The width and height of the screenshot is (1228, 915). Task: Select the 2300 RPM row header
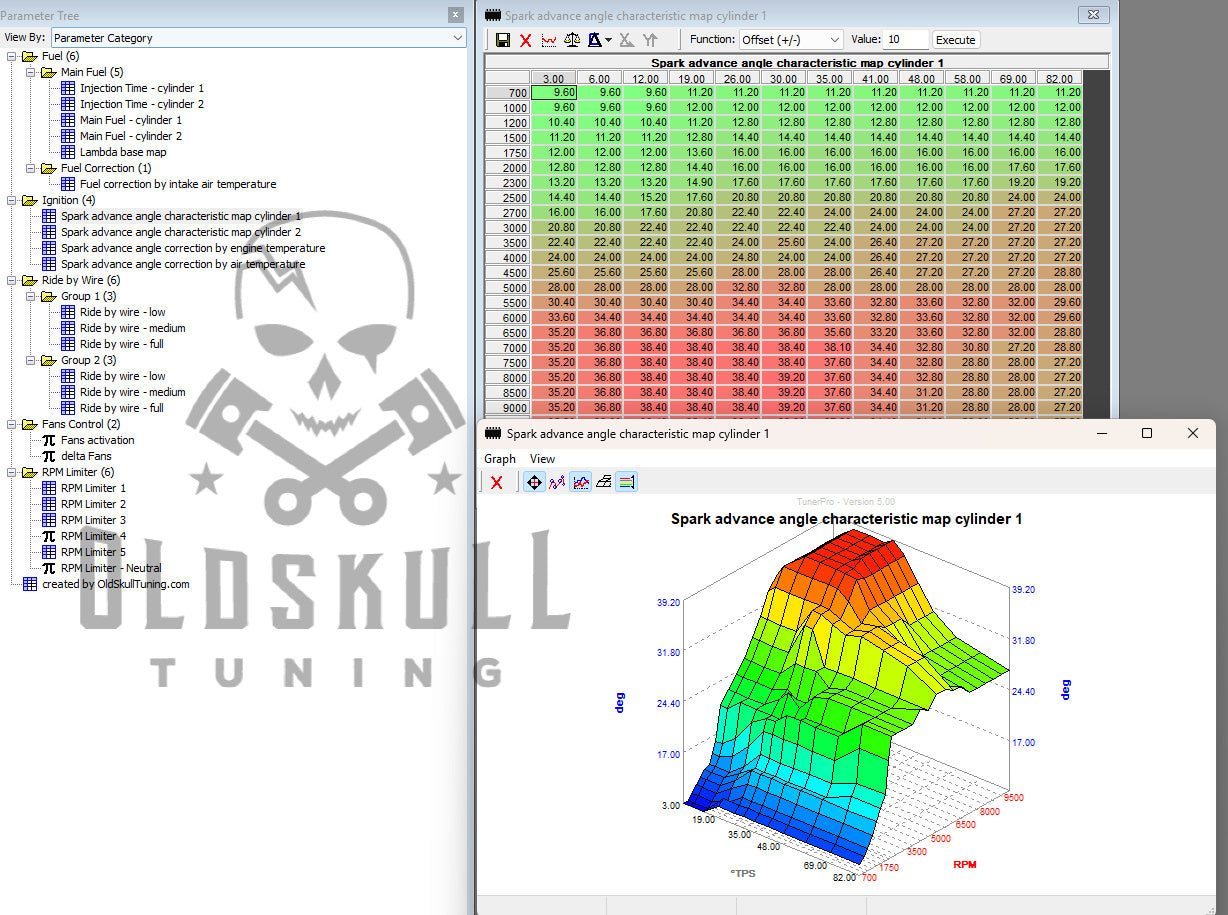tap(507, 182)
